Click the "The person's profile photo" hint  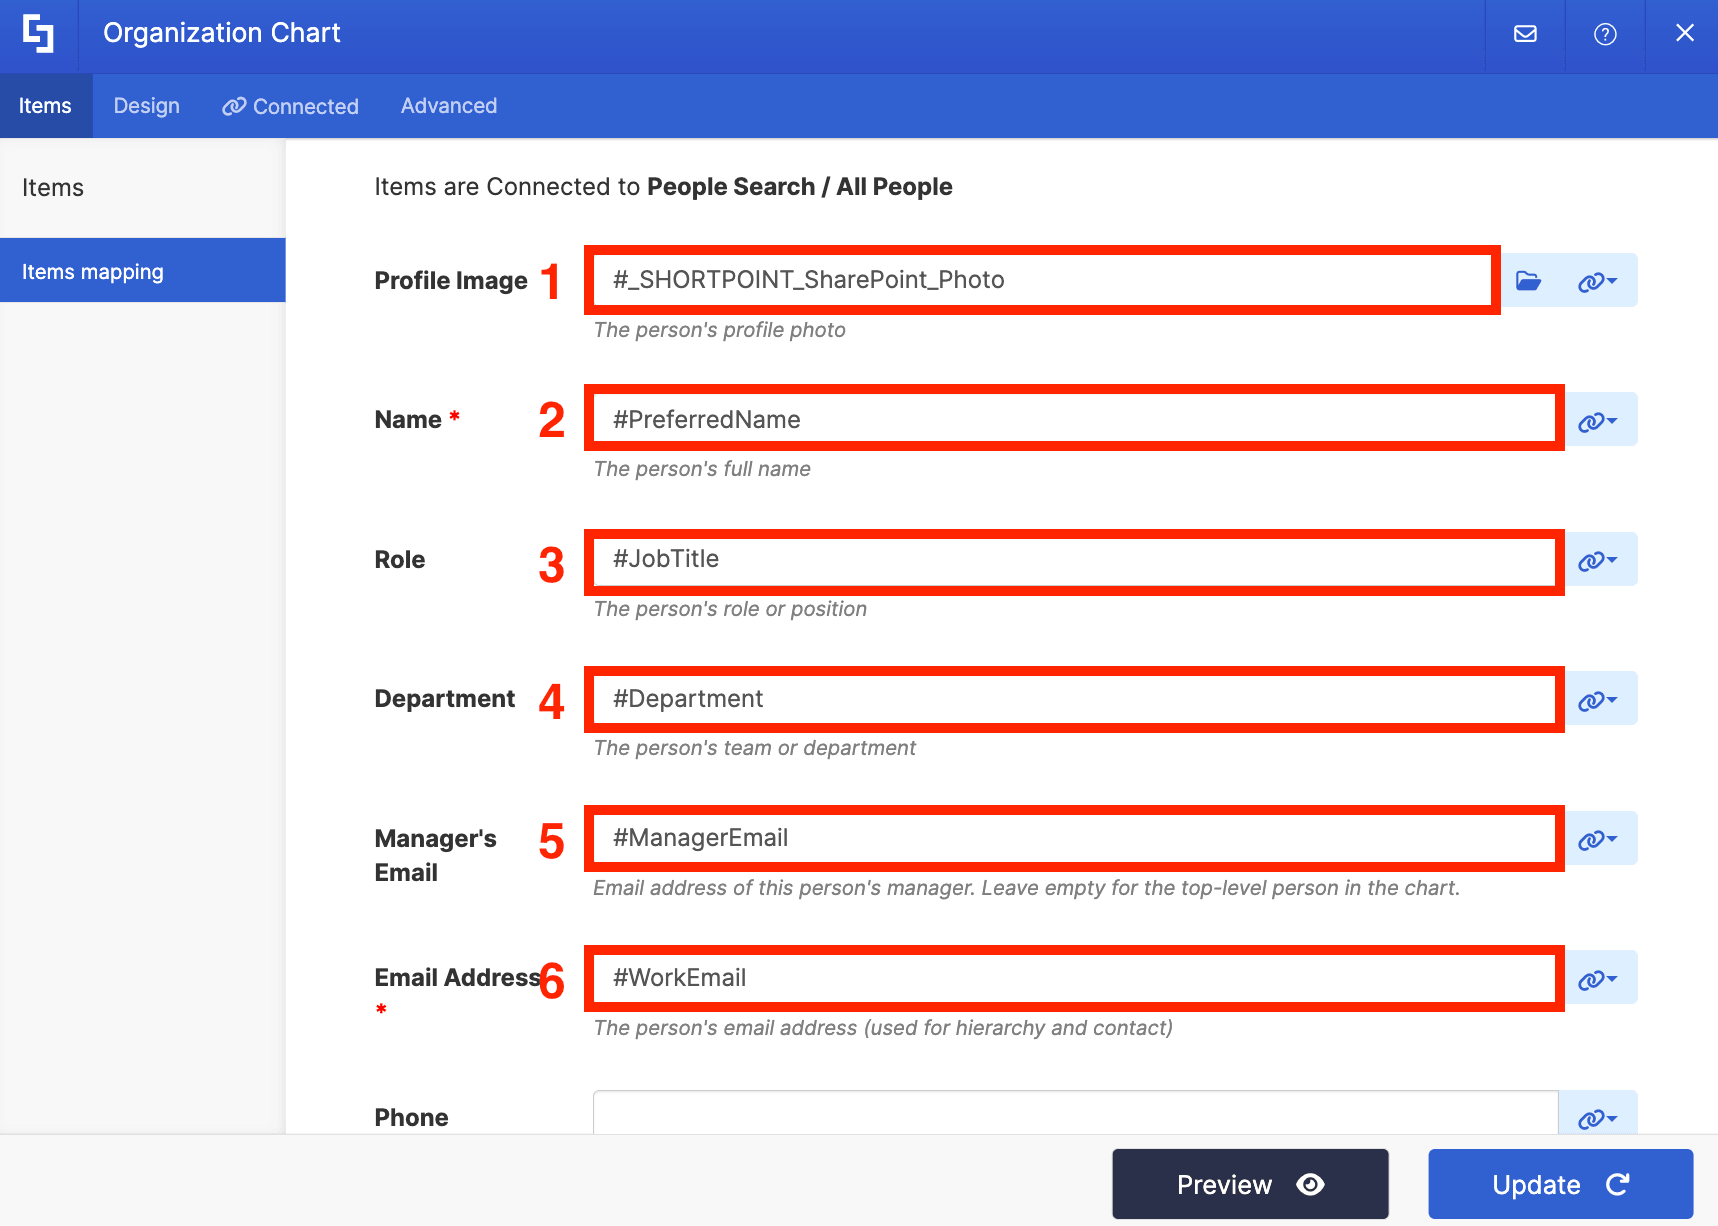719,330
